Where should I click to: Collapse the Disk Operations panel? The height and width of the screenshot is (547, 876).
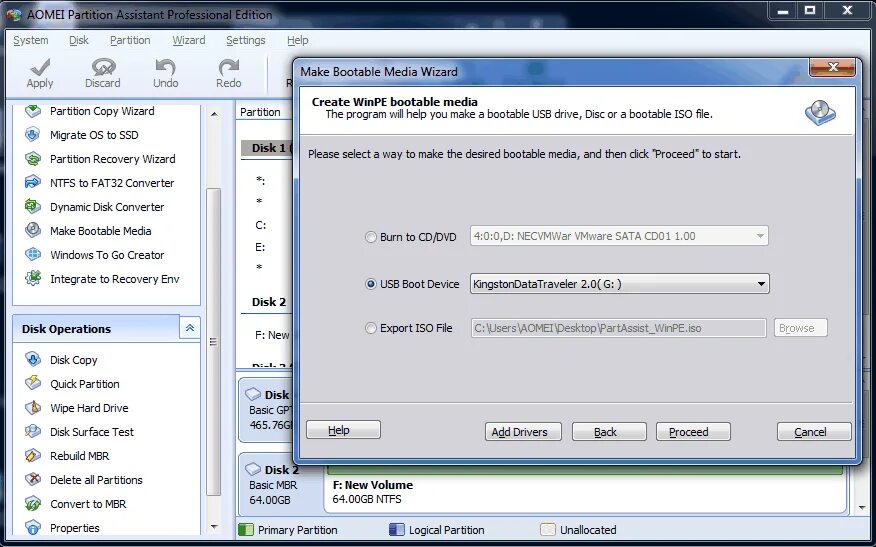click(x=190, y=328)
